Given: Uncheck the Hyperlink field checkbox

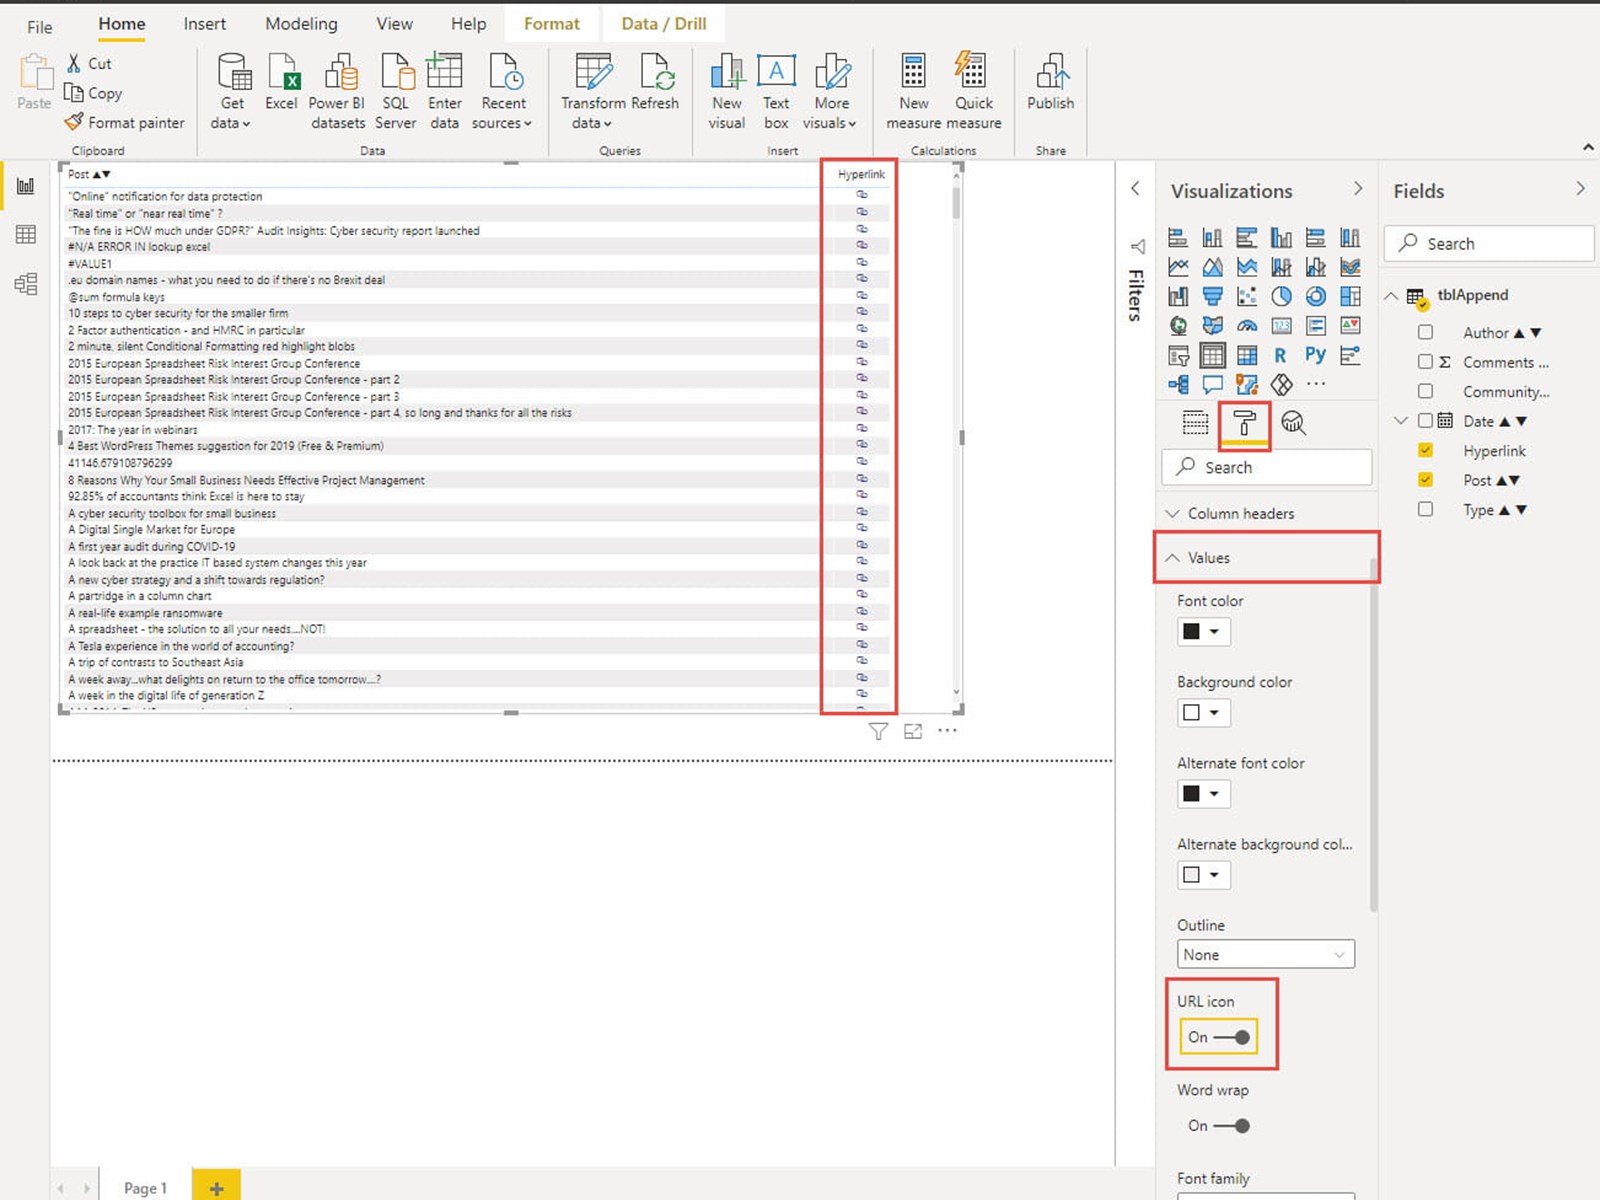Looking at the screenshot, I should click(1425, 451).
